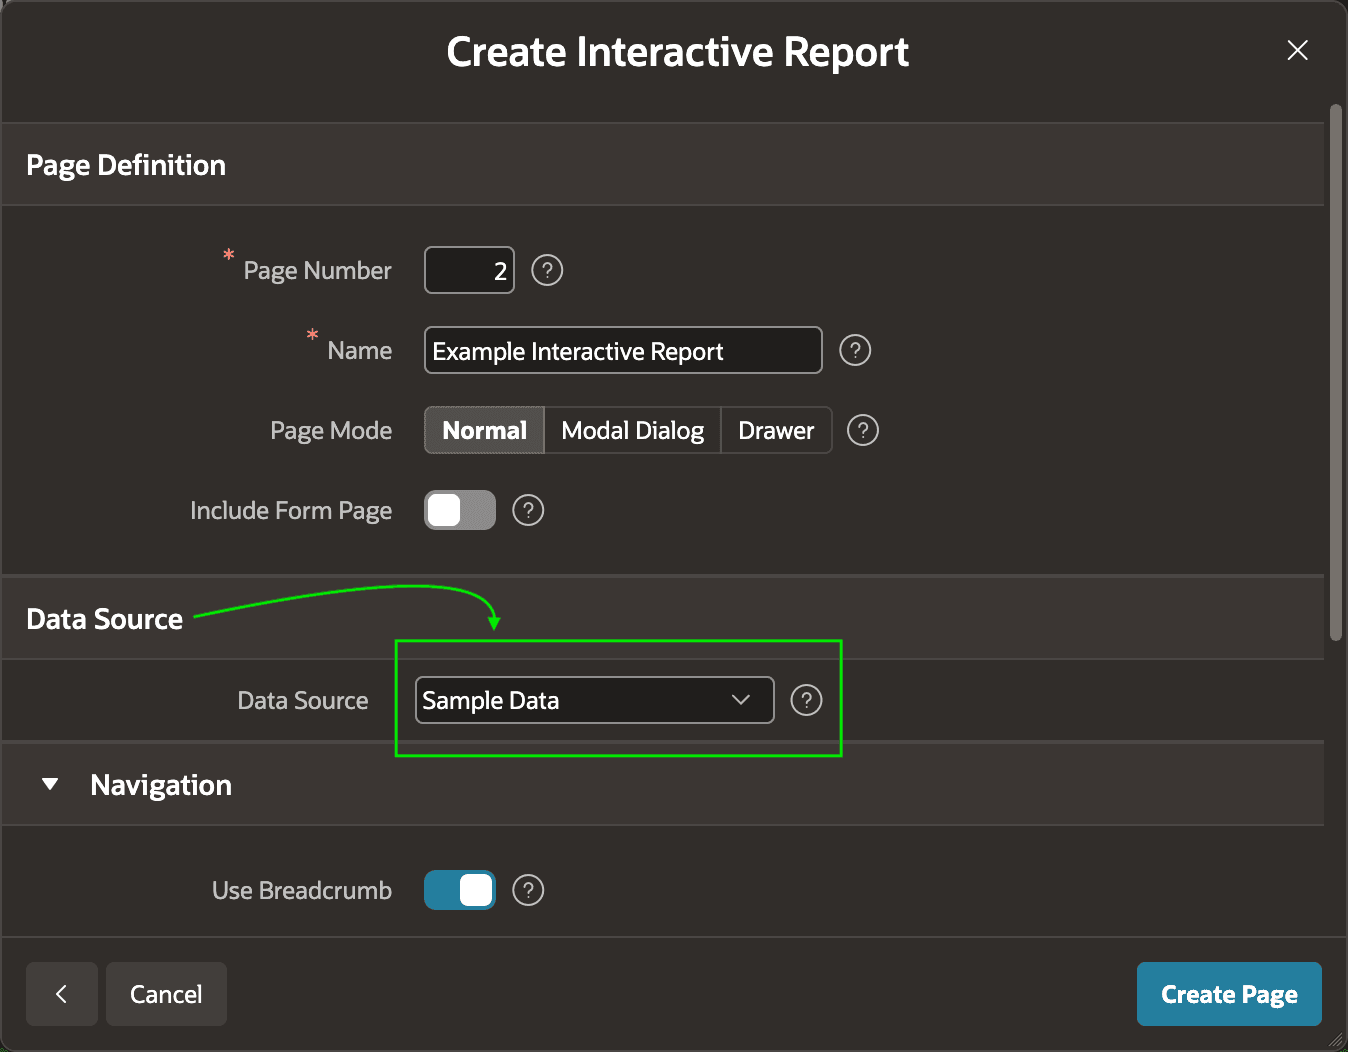The height and width of the screenshot is (1052, 1348).
Task: Open help for Include Form Page
Action: (528, 510)
